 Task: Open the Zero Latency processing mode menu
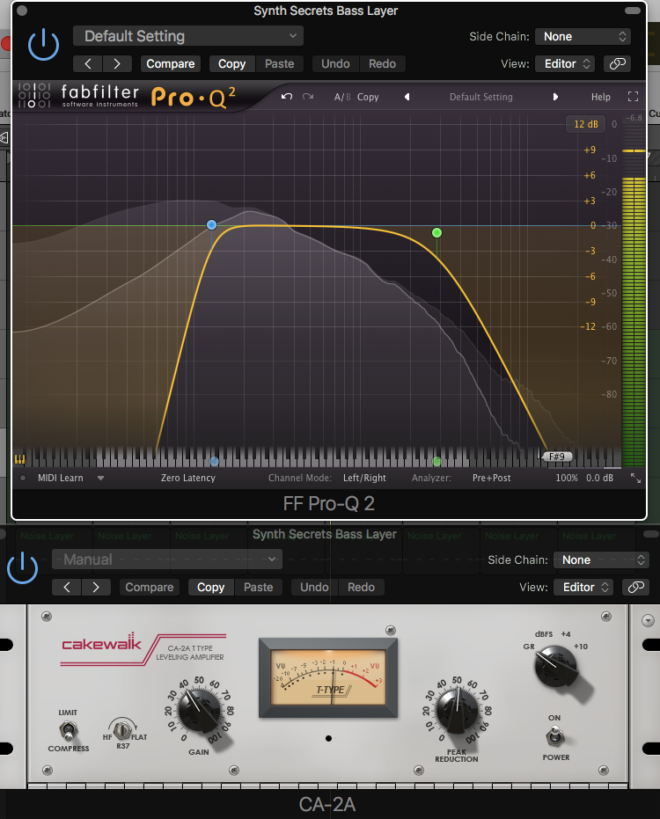click(188, 478)
